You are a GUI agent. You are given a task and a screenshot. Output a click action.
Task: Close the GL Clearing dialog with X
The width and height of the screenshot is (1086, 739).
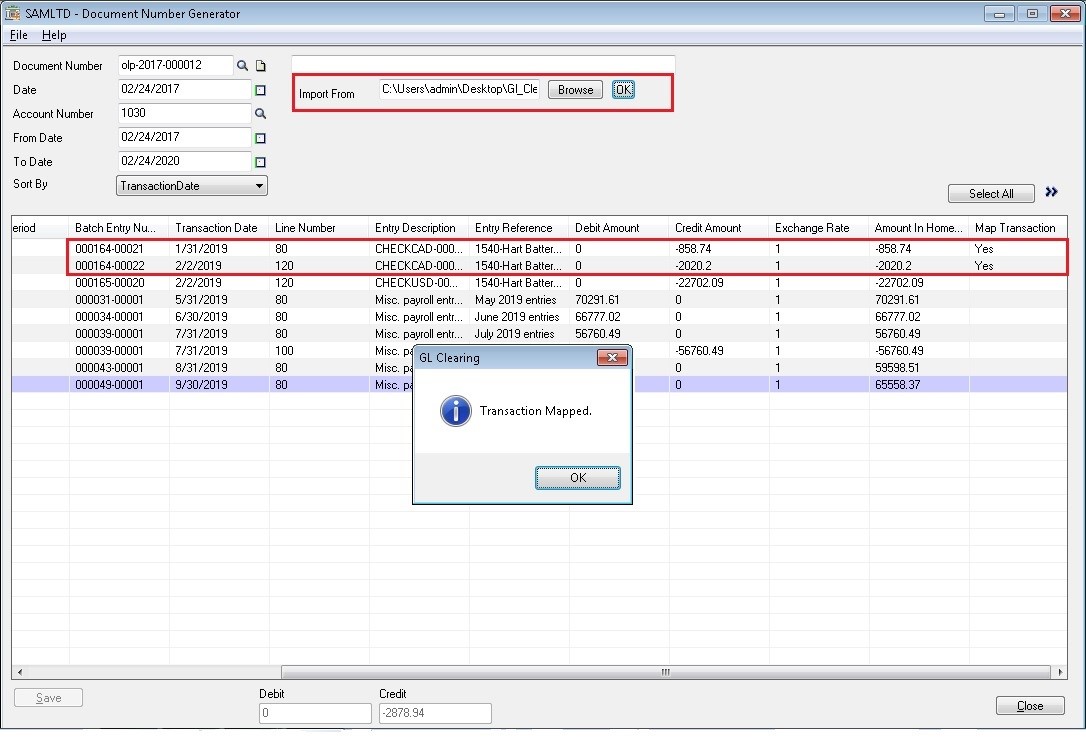pos(611,358)
